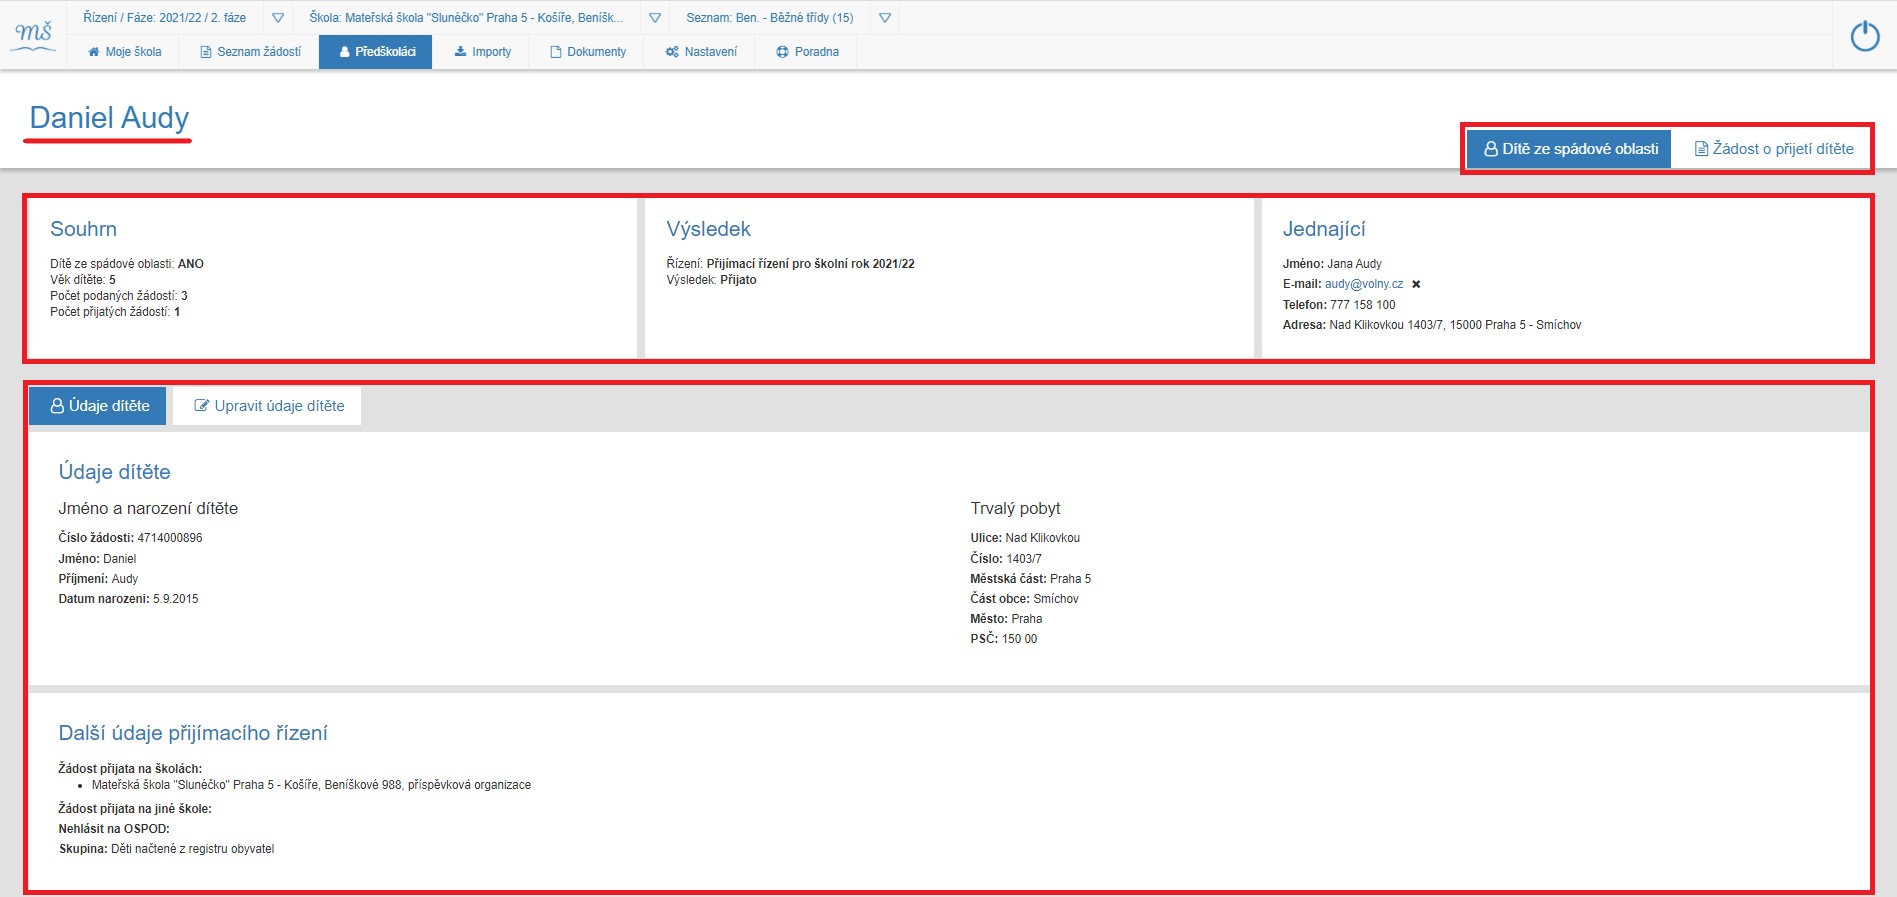Expand the Řízení / Fáze dropdown arrow
This screenshot has width=1897, height=897.
point(278,18)
